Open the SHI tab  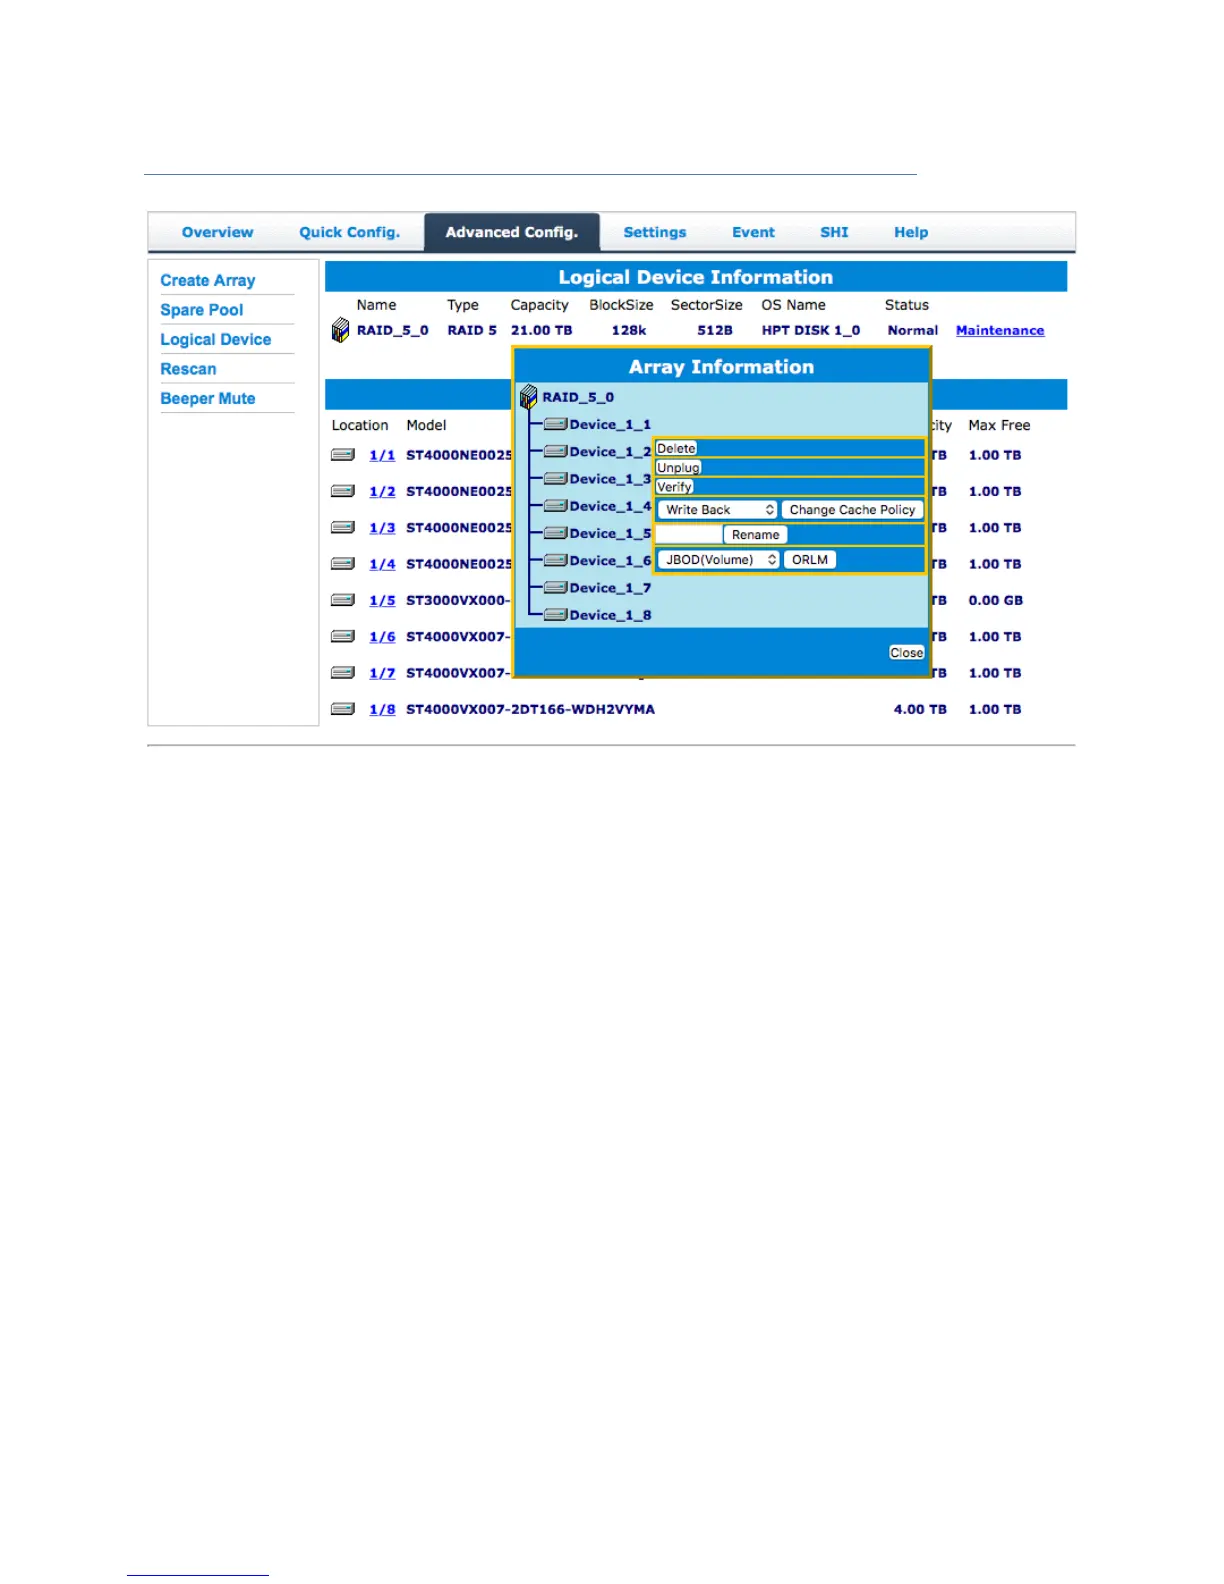point(834,232)
